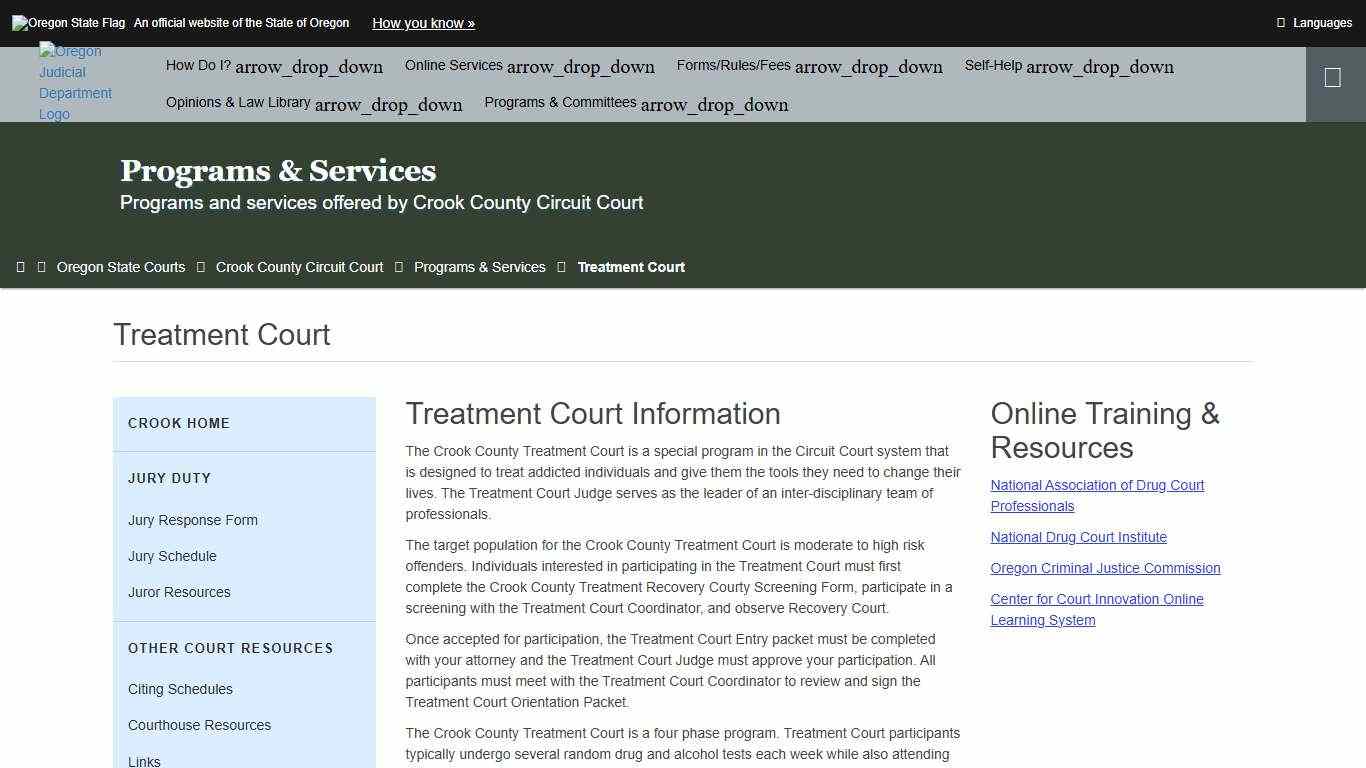The height and width of the screenshot is (768, 1366).
Task: Click the Oregon Judicial Department logo
Action: click(75, 82)
